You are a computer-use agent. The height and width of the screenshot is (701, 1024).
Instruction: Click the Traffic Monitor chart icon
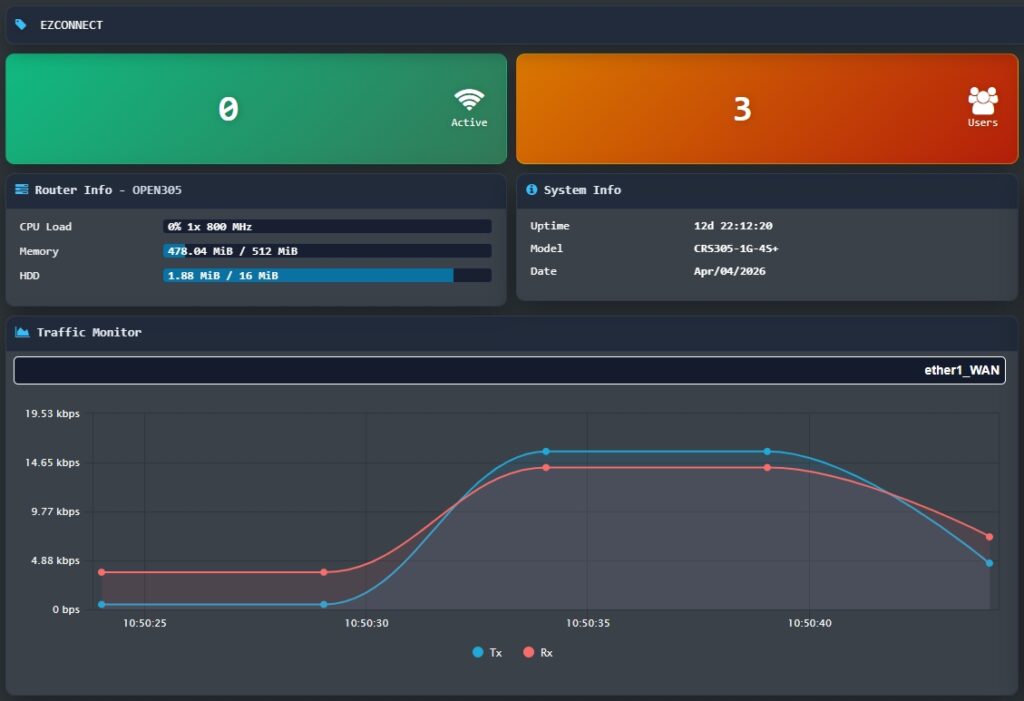tap(22, 332)
